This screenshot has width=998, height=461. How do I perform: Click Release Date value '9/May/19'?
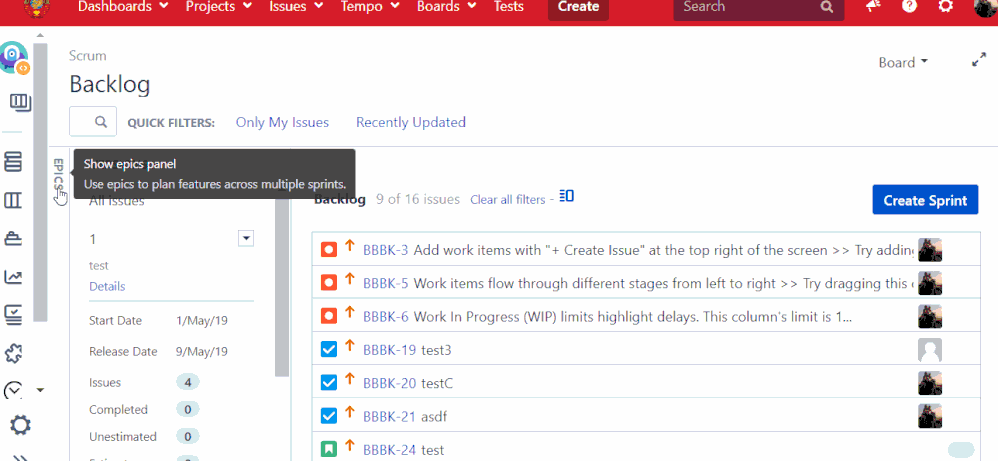pos(202,351)
